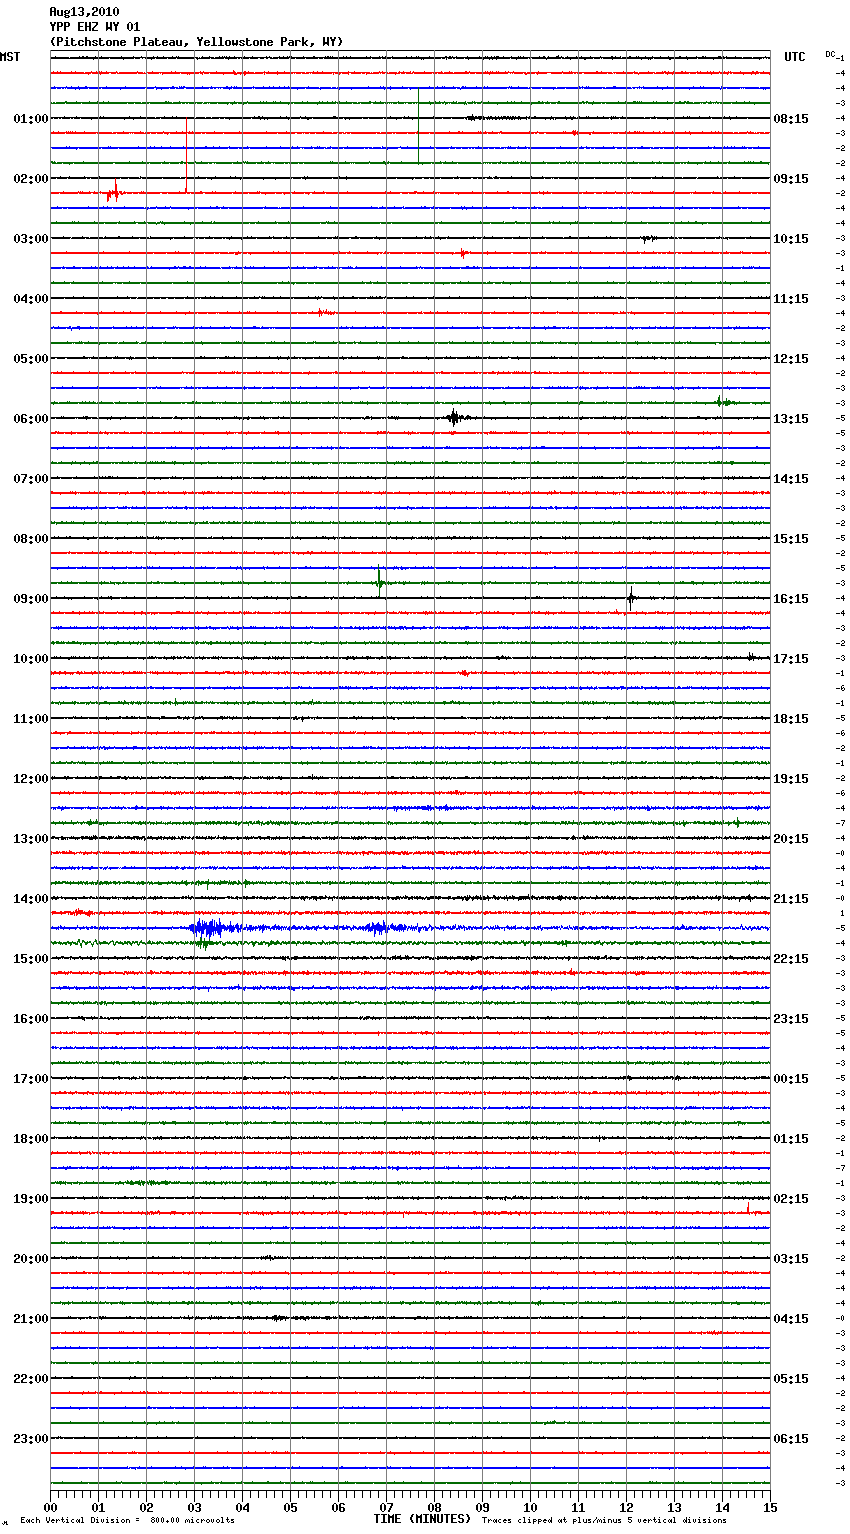Select the 06:00 MST time label

point(31,419)
